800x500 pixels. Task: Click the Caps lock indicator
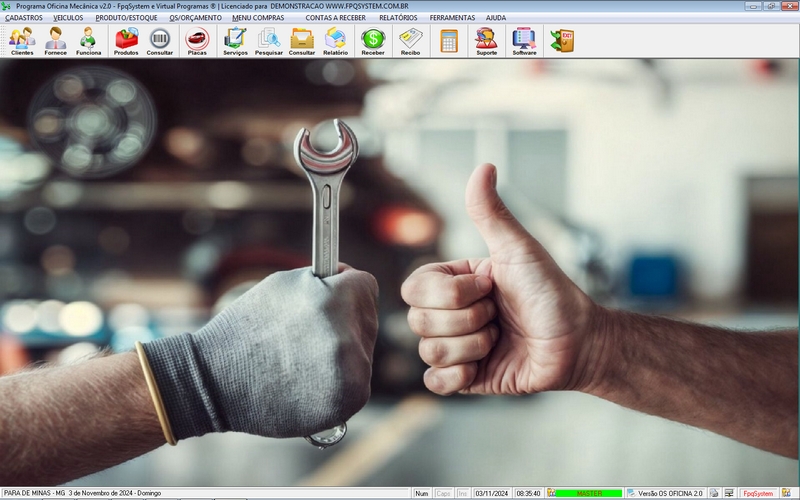point(443,493)
